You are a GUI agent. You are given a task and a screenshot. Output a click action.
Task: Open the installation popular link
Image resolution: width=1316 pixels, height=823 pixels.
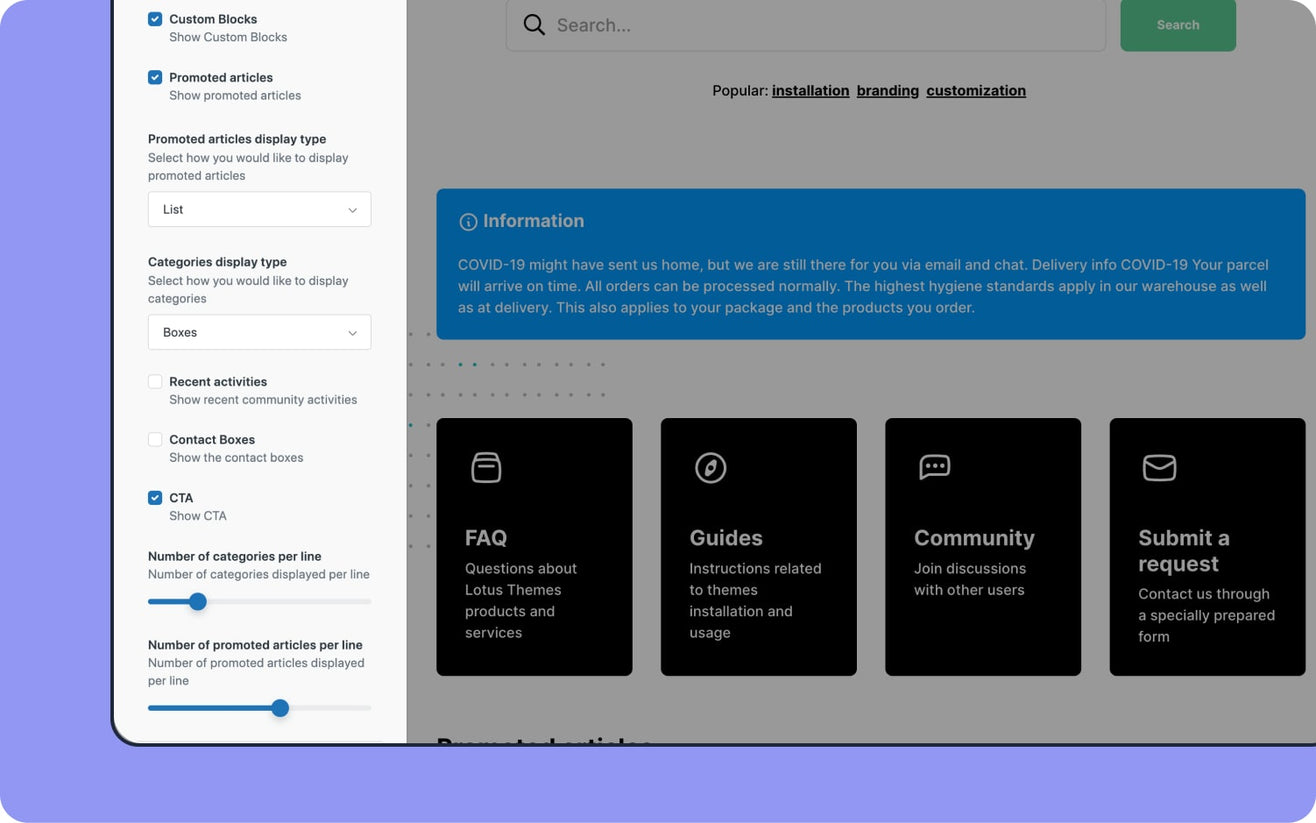point(810,90)
